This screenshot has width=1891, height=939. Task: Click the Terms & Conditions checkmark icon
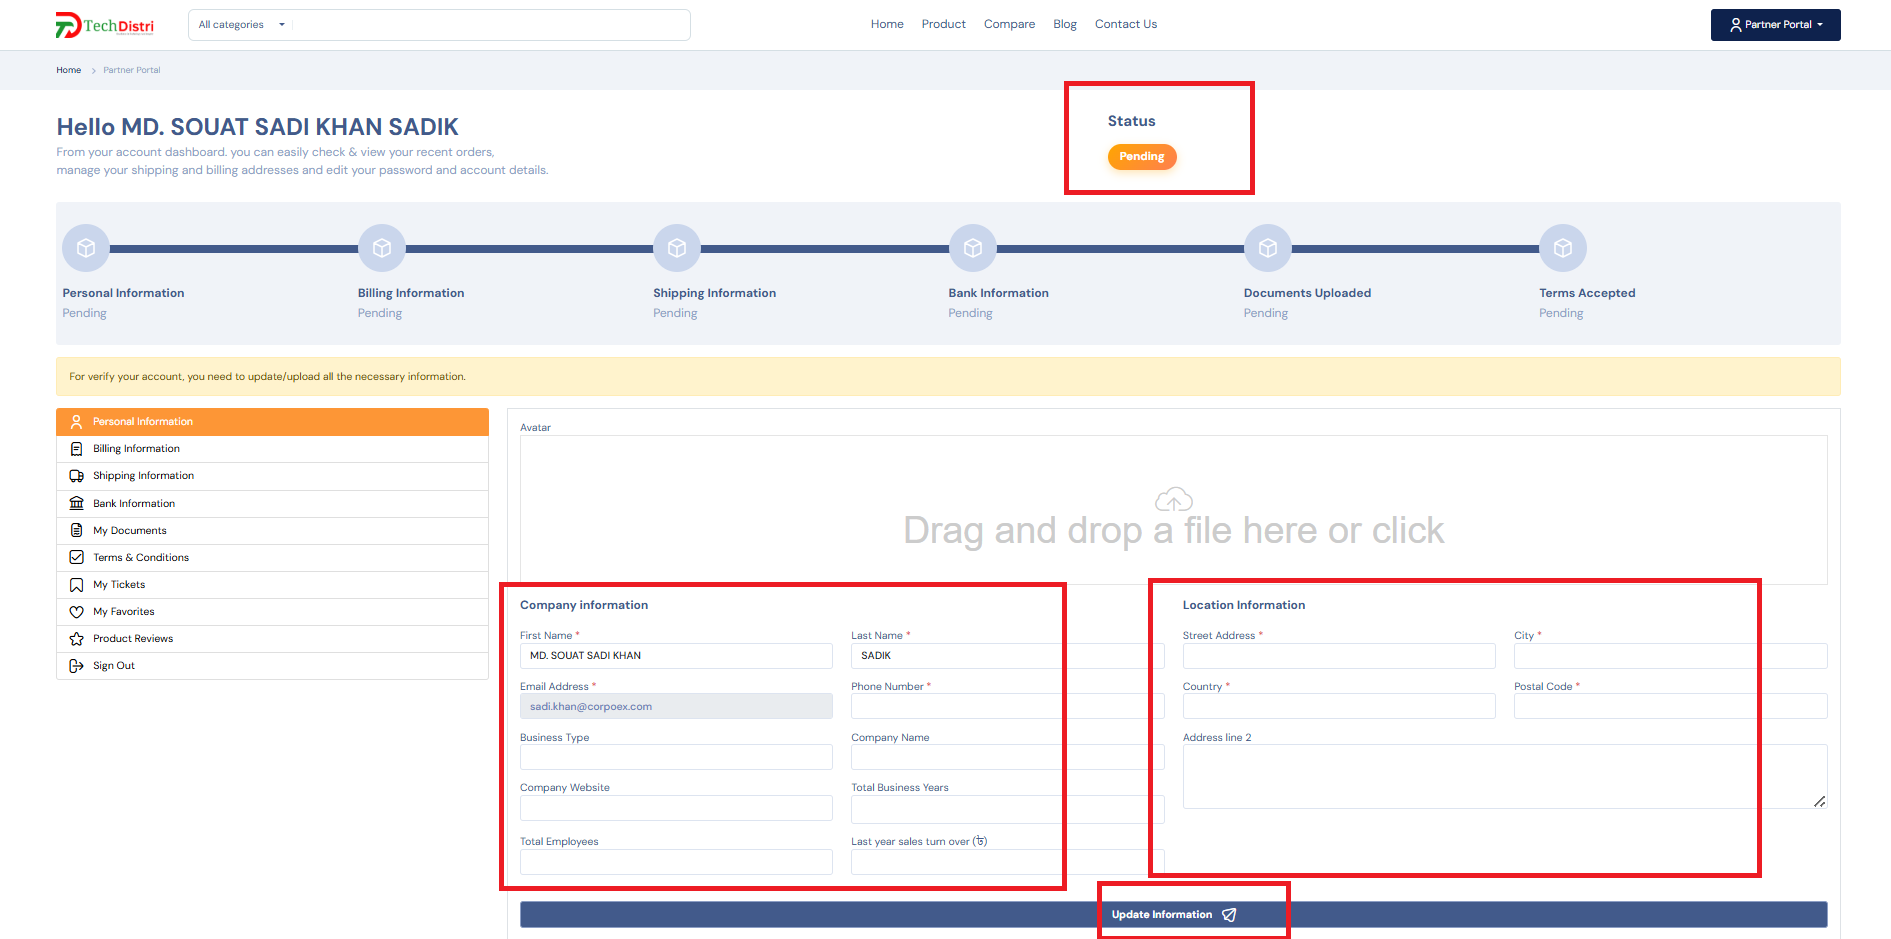point(77,558)
